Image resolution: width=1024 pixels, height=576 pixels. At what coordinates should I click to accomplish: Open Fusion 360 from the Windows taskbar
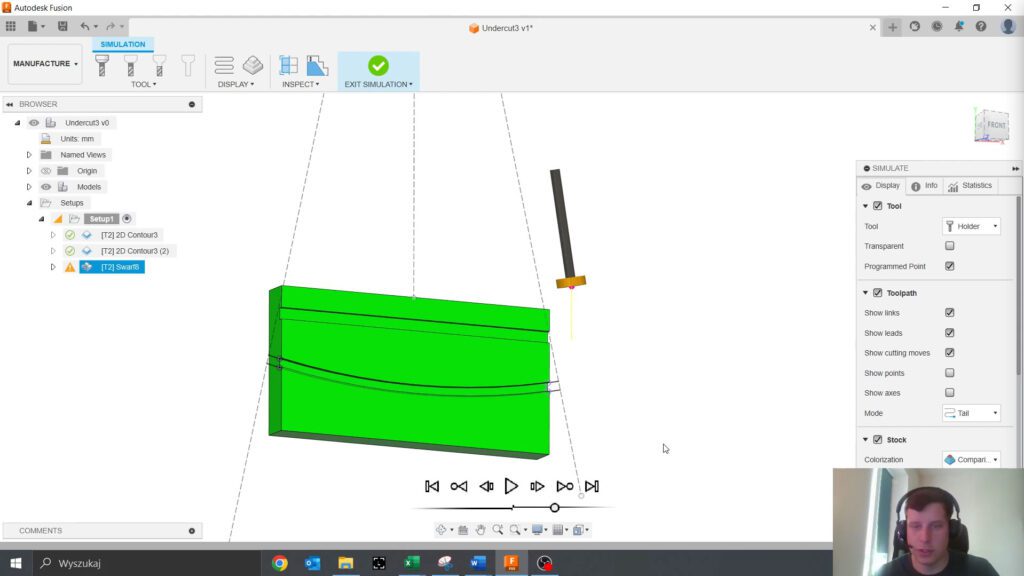pyautogui.click(x=511, y=563)
